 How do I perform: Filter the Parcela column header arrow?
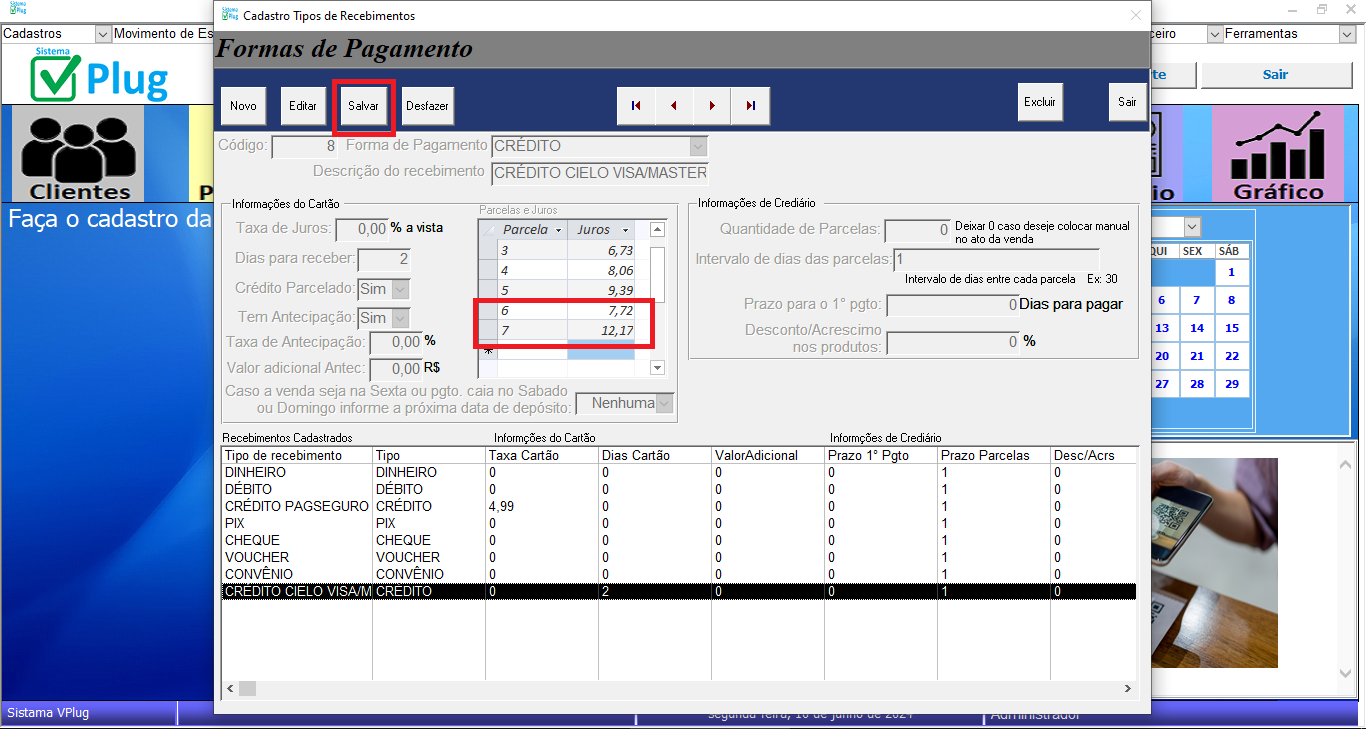pyautogui.click(x=559, y=231)
